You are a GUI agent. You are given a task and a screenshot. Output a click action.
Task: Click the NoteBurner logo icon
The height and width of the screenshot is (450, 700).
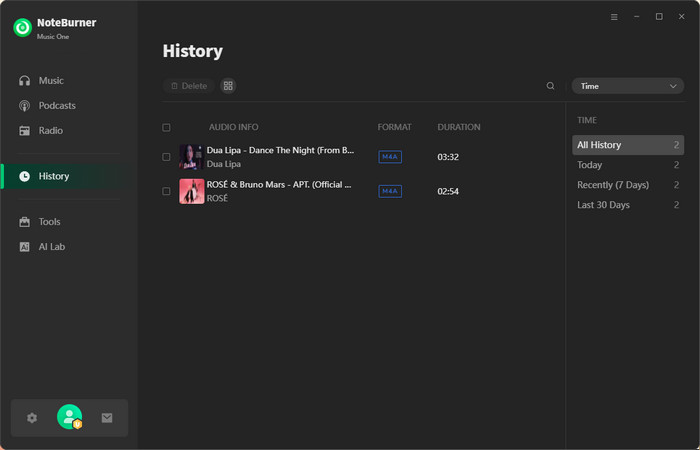(22, 28)
